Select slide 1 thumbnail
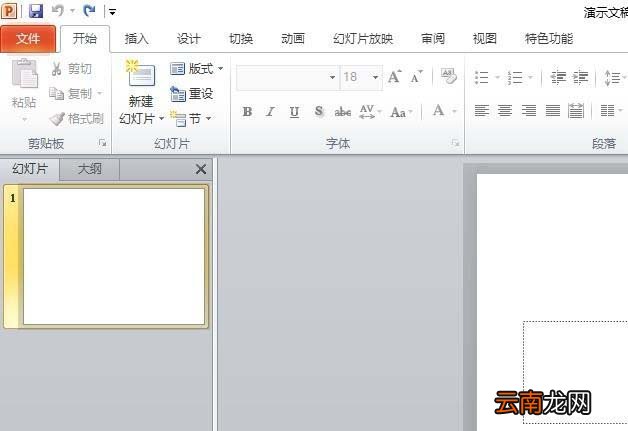 (x=114, y=256)
